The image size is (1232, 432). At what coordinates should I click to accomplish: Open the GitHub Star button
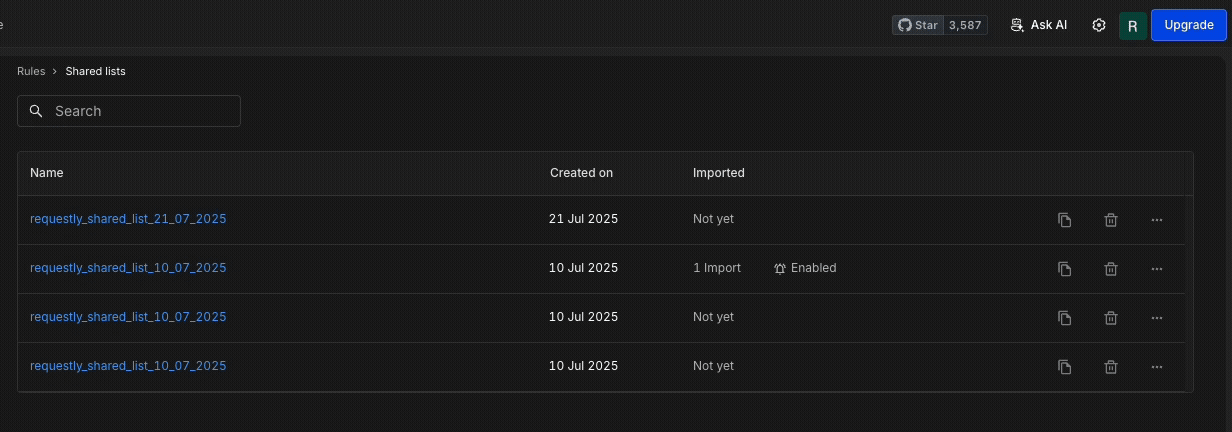point(940,25)
